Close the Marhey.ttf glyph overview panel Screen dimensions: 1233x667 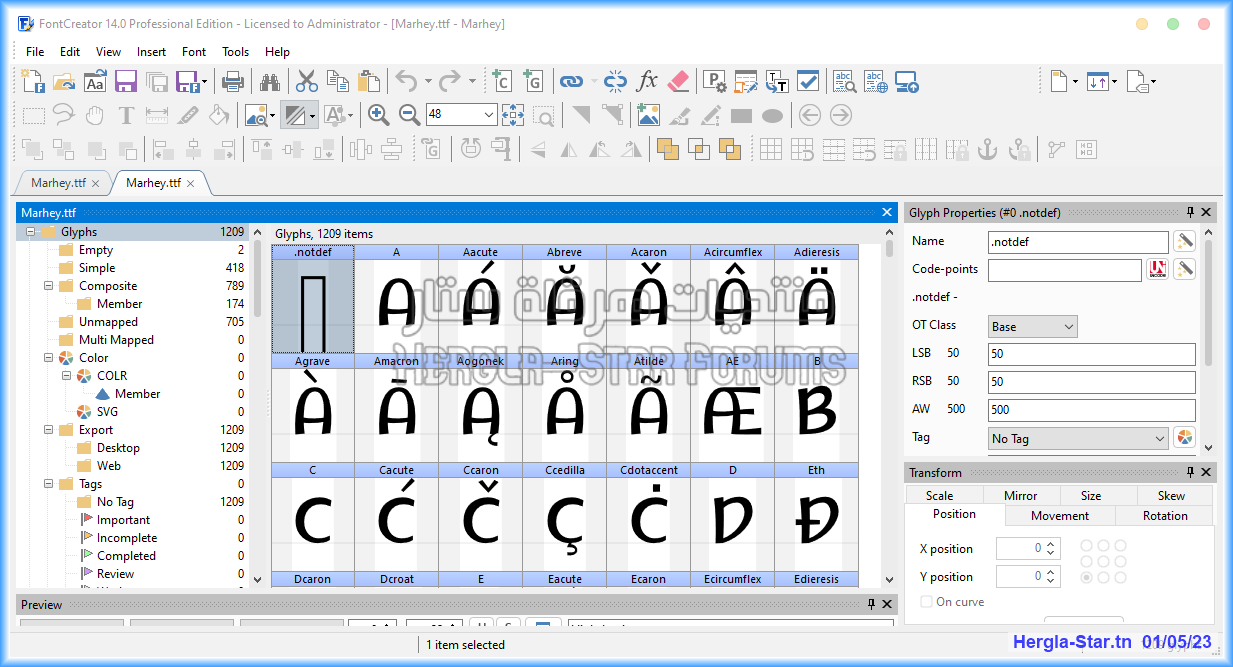point(887,212)
